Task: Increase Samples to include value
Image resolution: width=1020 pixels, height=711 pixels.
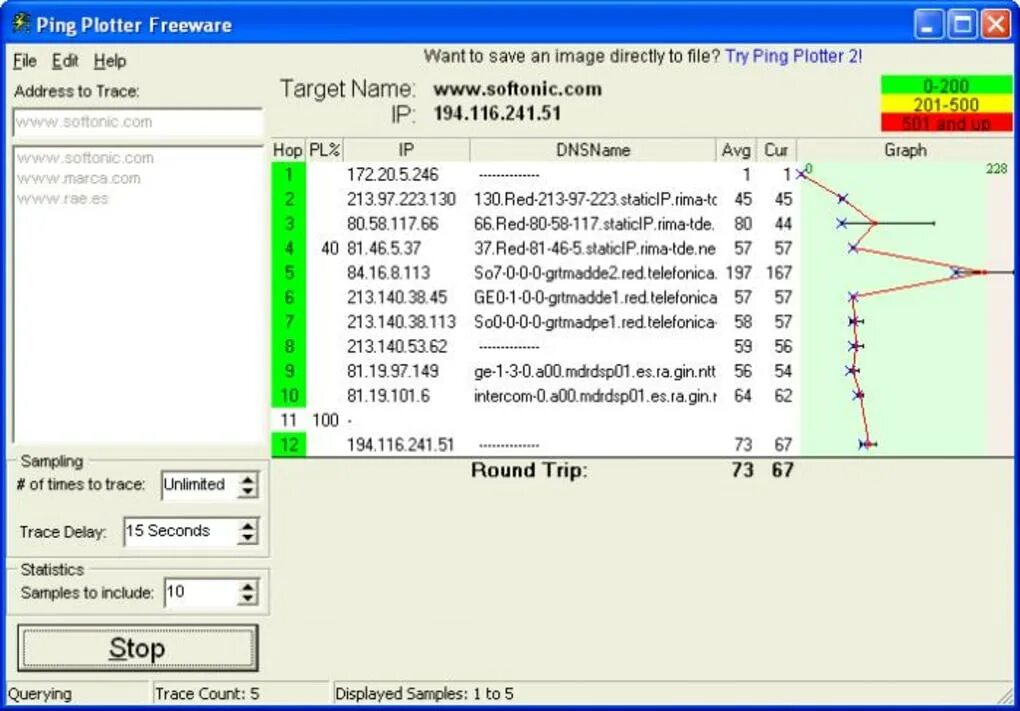Action: coord(247,586)
